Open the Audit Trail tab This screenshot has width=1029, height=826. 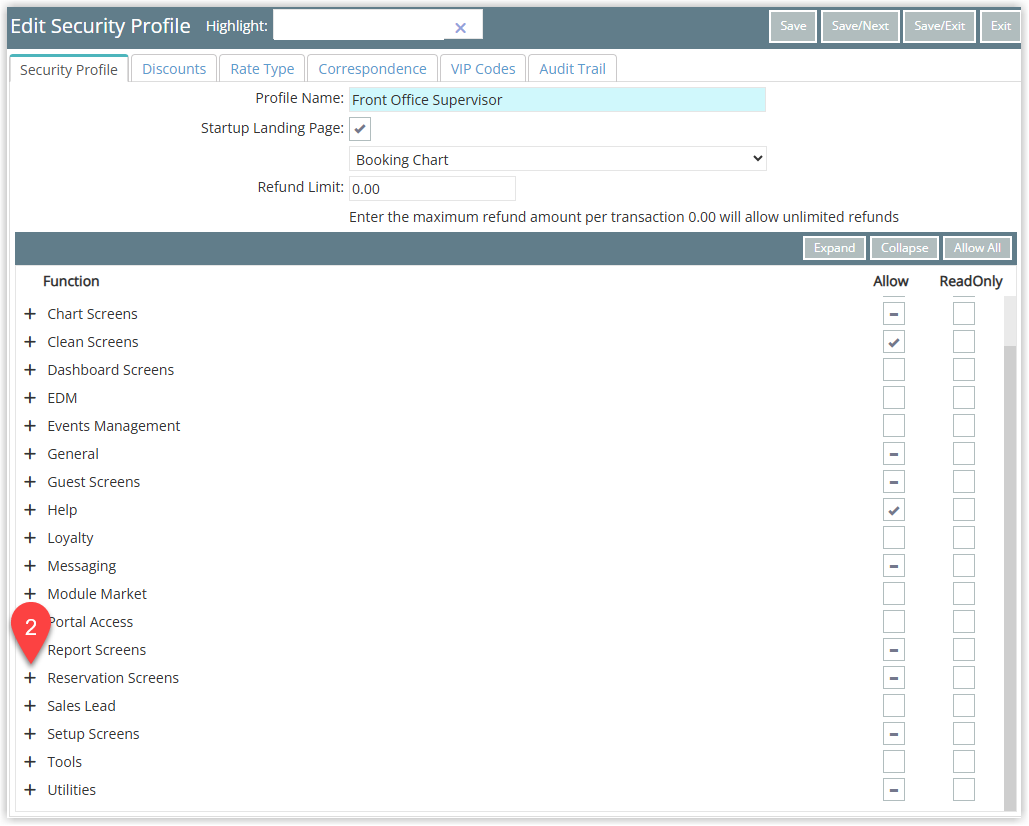coord(572,69)
